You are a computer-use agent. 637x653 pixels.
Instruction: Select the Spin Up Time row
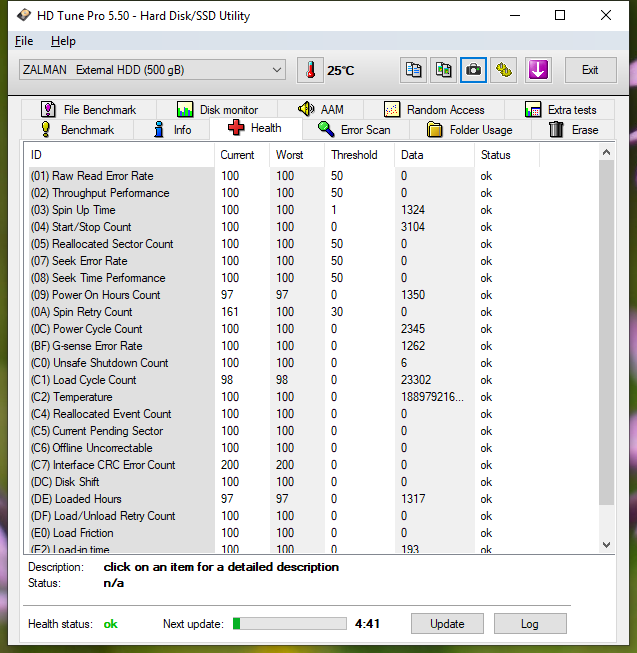point(283,210)
